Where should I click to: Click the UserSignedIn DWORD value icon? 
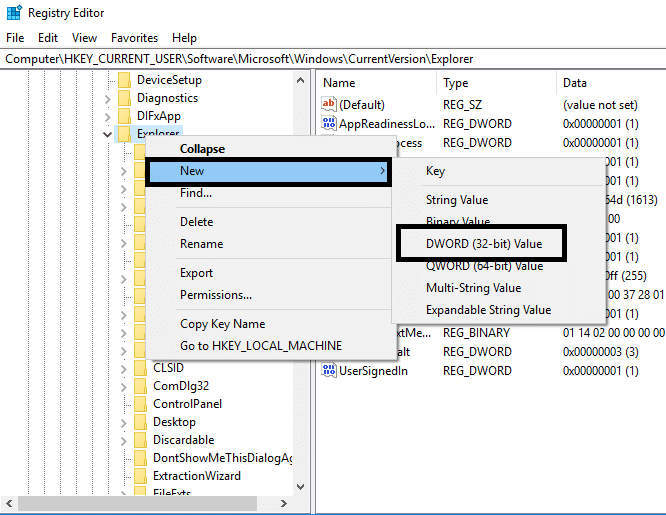click(329, 371)
